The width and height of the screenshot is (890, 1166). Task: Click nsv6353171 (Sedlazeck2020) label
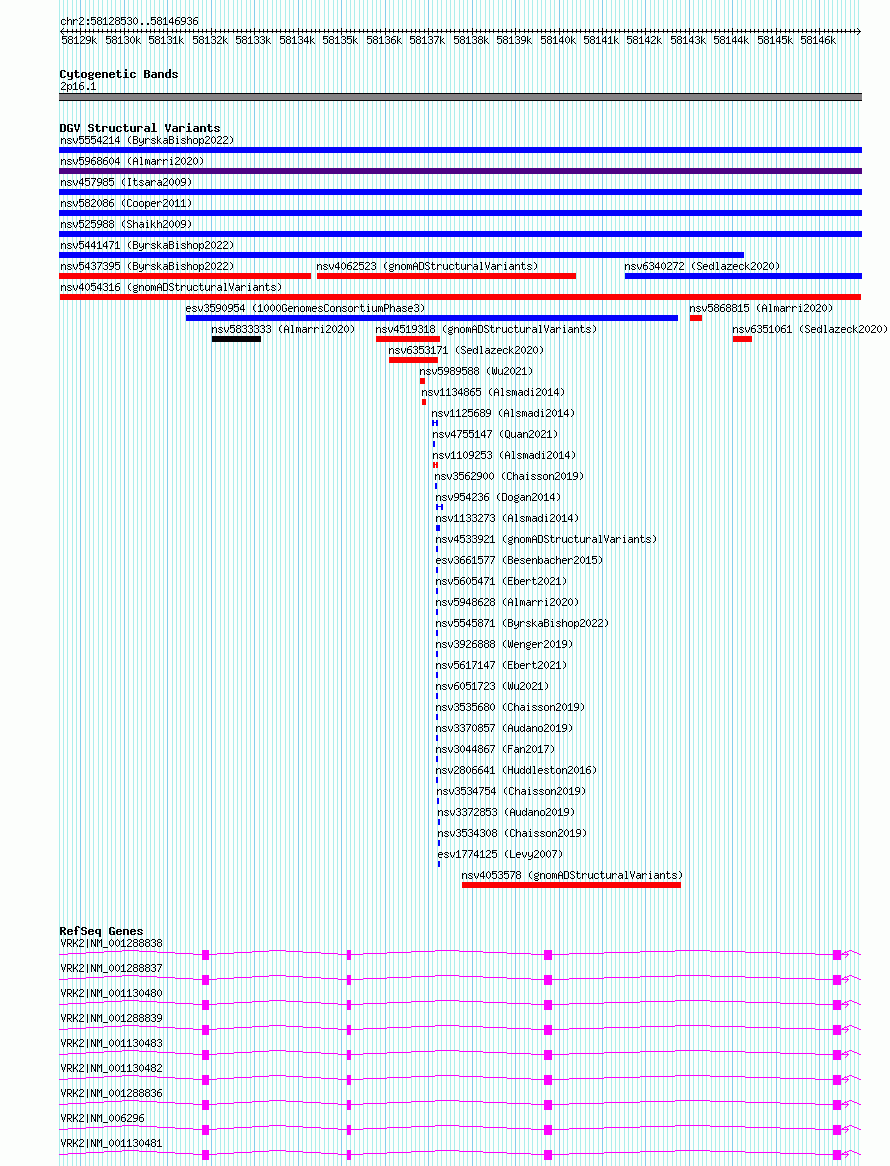(x=466, y=350)
